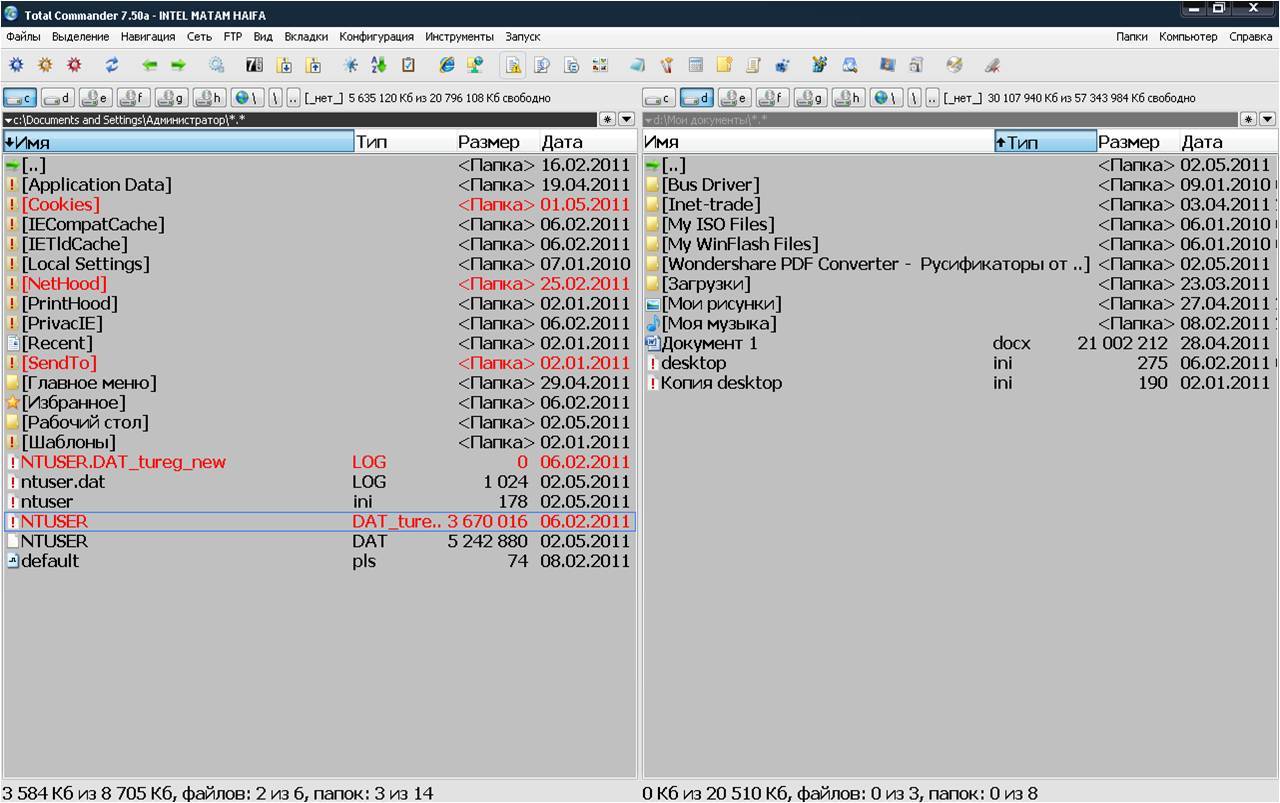The height and width of the screenshot is (803, 1280).
Task: Click the scroll paper toolbar icon
Action: [753, 65]
